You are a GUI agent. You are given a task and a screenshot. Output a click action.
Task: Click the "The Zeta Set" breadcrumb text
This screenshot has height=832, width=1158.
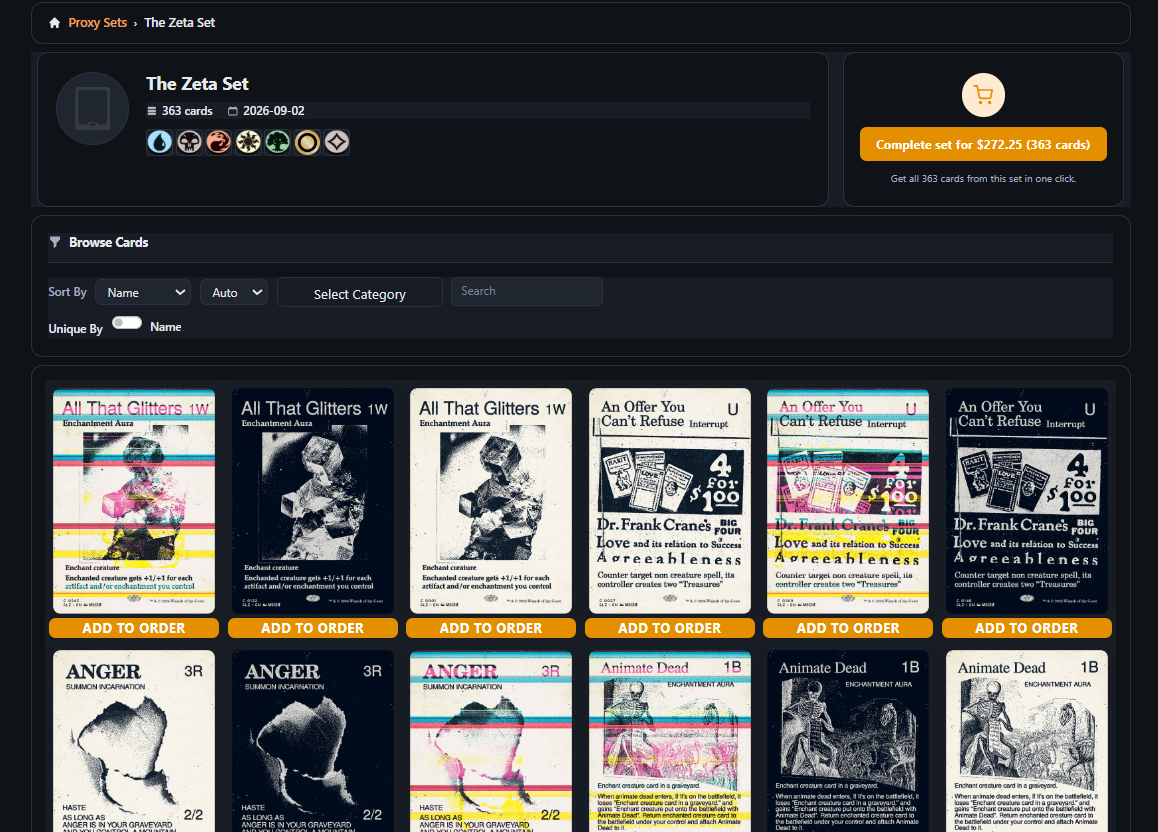[x=179, y=23]
